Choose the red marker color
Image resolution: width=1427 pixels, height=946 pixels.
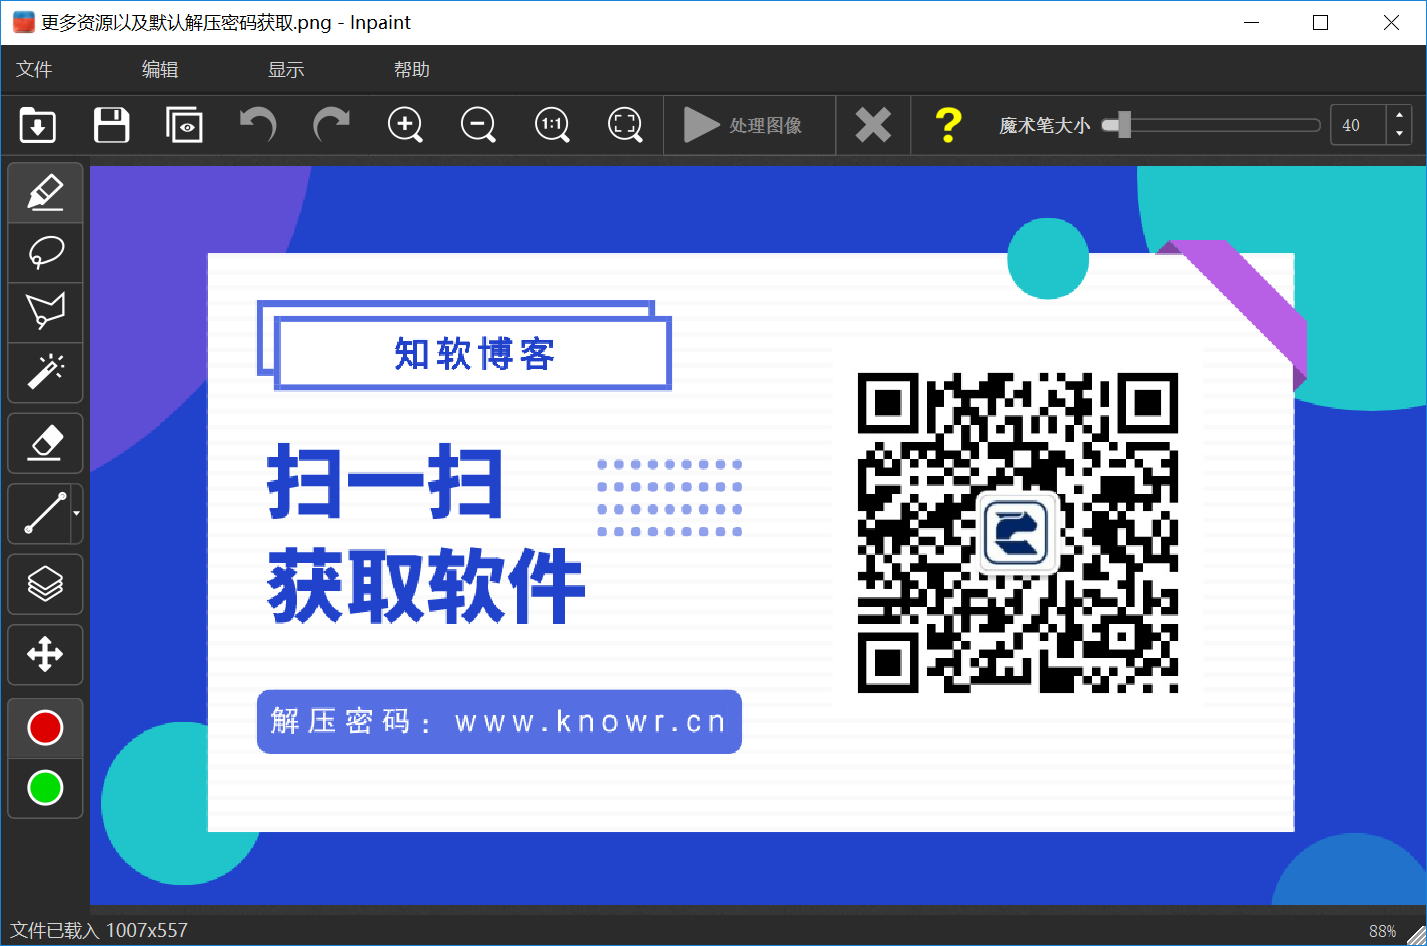tap(45, 728)
